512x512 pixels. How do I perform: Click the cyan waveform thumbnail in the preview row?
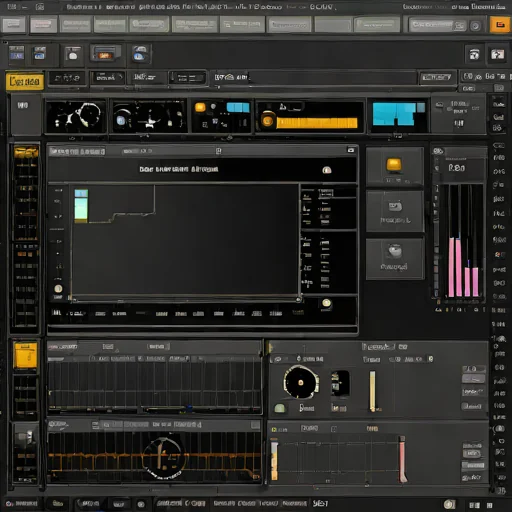[x=398, y=114]
